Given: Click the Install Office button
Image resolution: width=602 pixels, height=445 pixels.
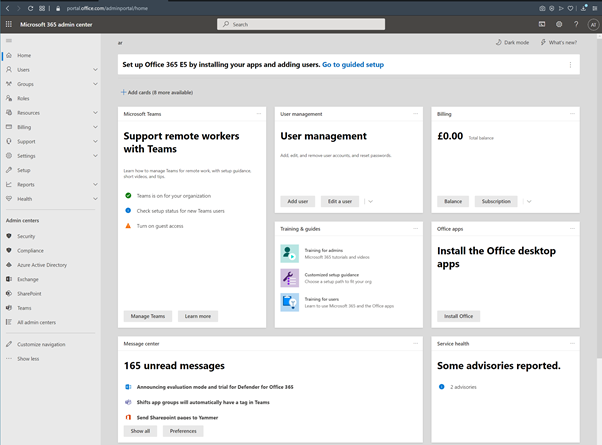Looking at the screenshot, I should pyautogui.click(x=458, y=316).
